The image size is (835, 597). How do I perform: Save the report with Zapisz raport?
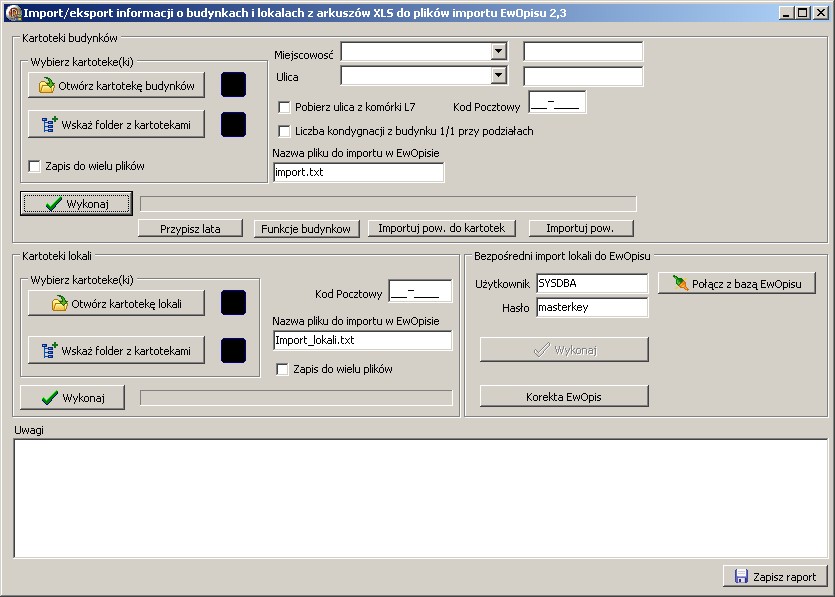point(775,576)
